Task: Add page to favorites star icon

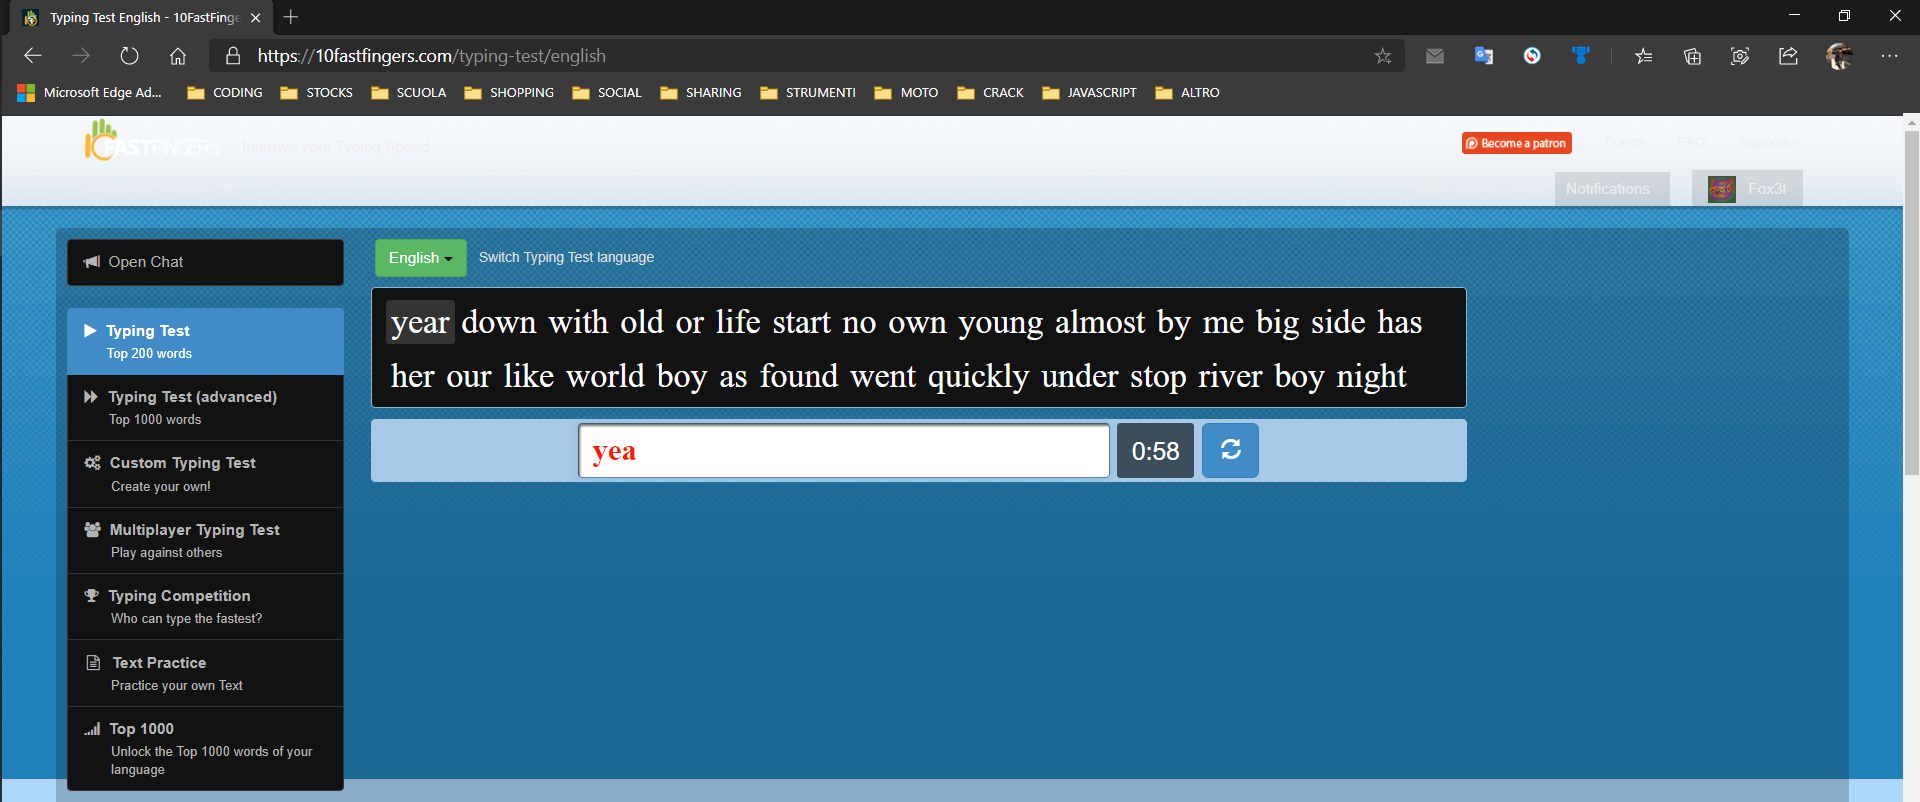Action: (x=1382, y=56)
